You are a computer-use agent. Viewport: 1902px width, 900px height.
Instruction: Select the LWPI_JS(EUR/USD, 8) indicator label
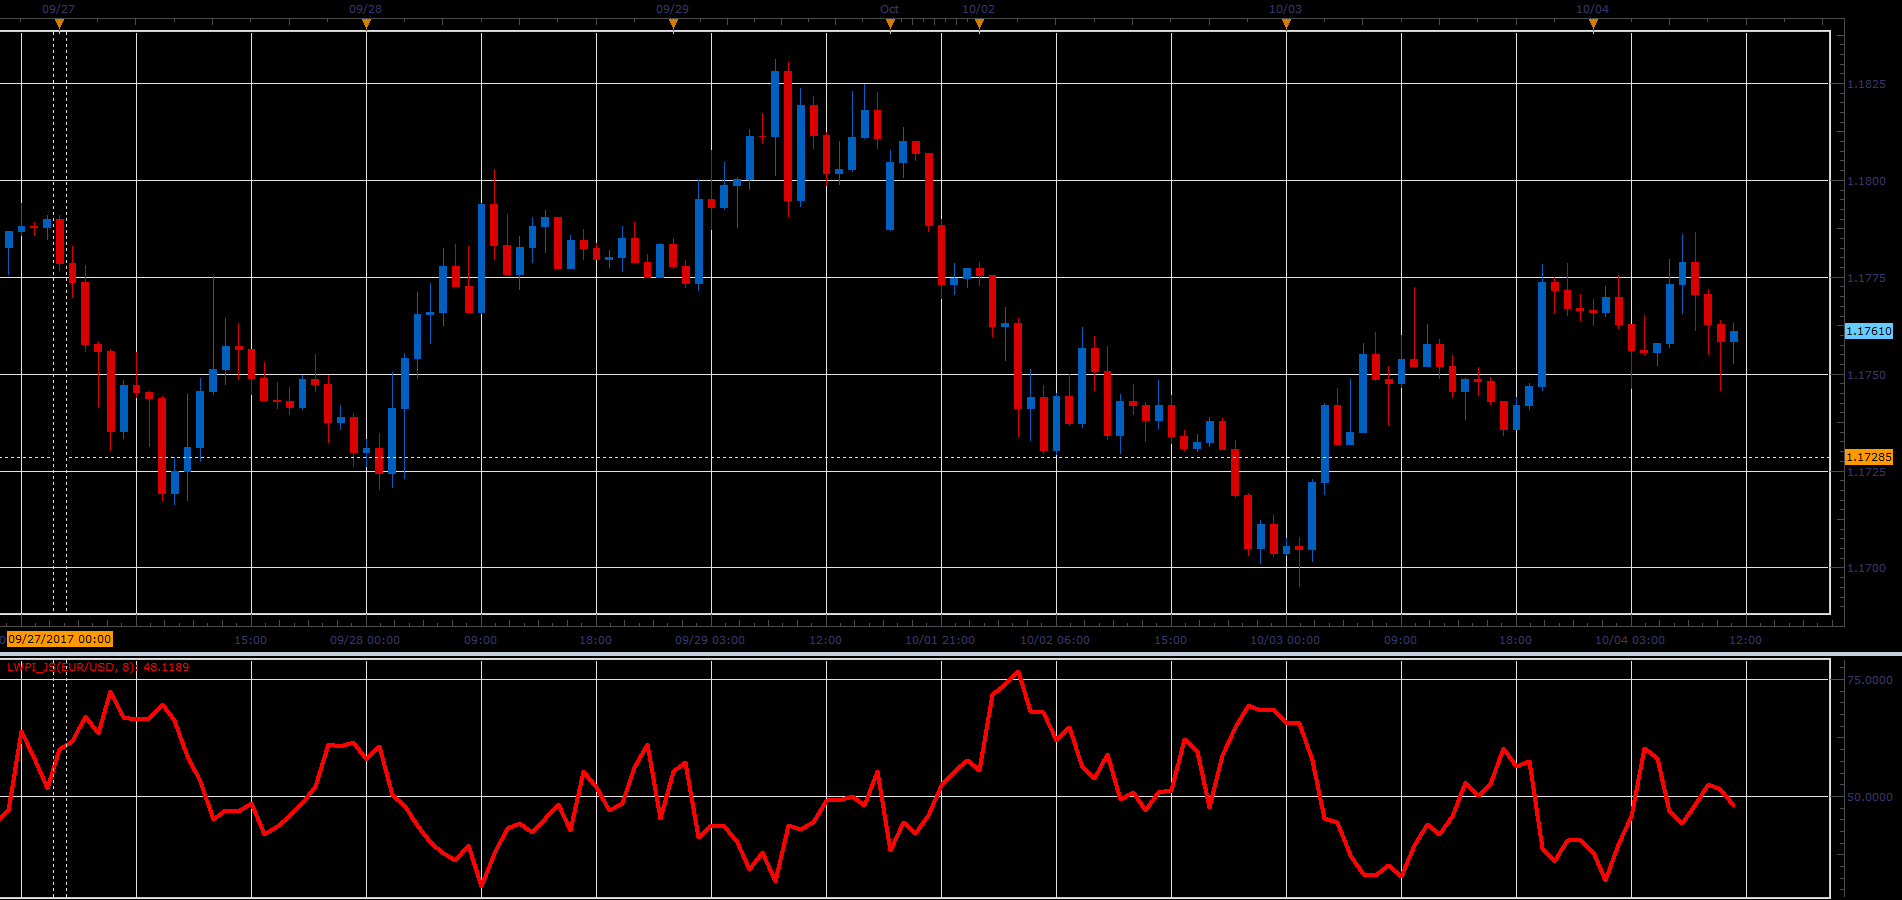pos(98,667)
